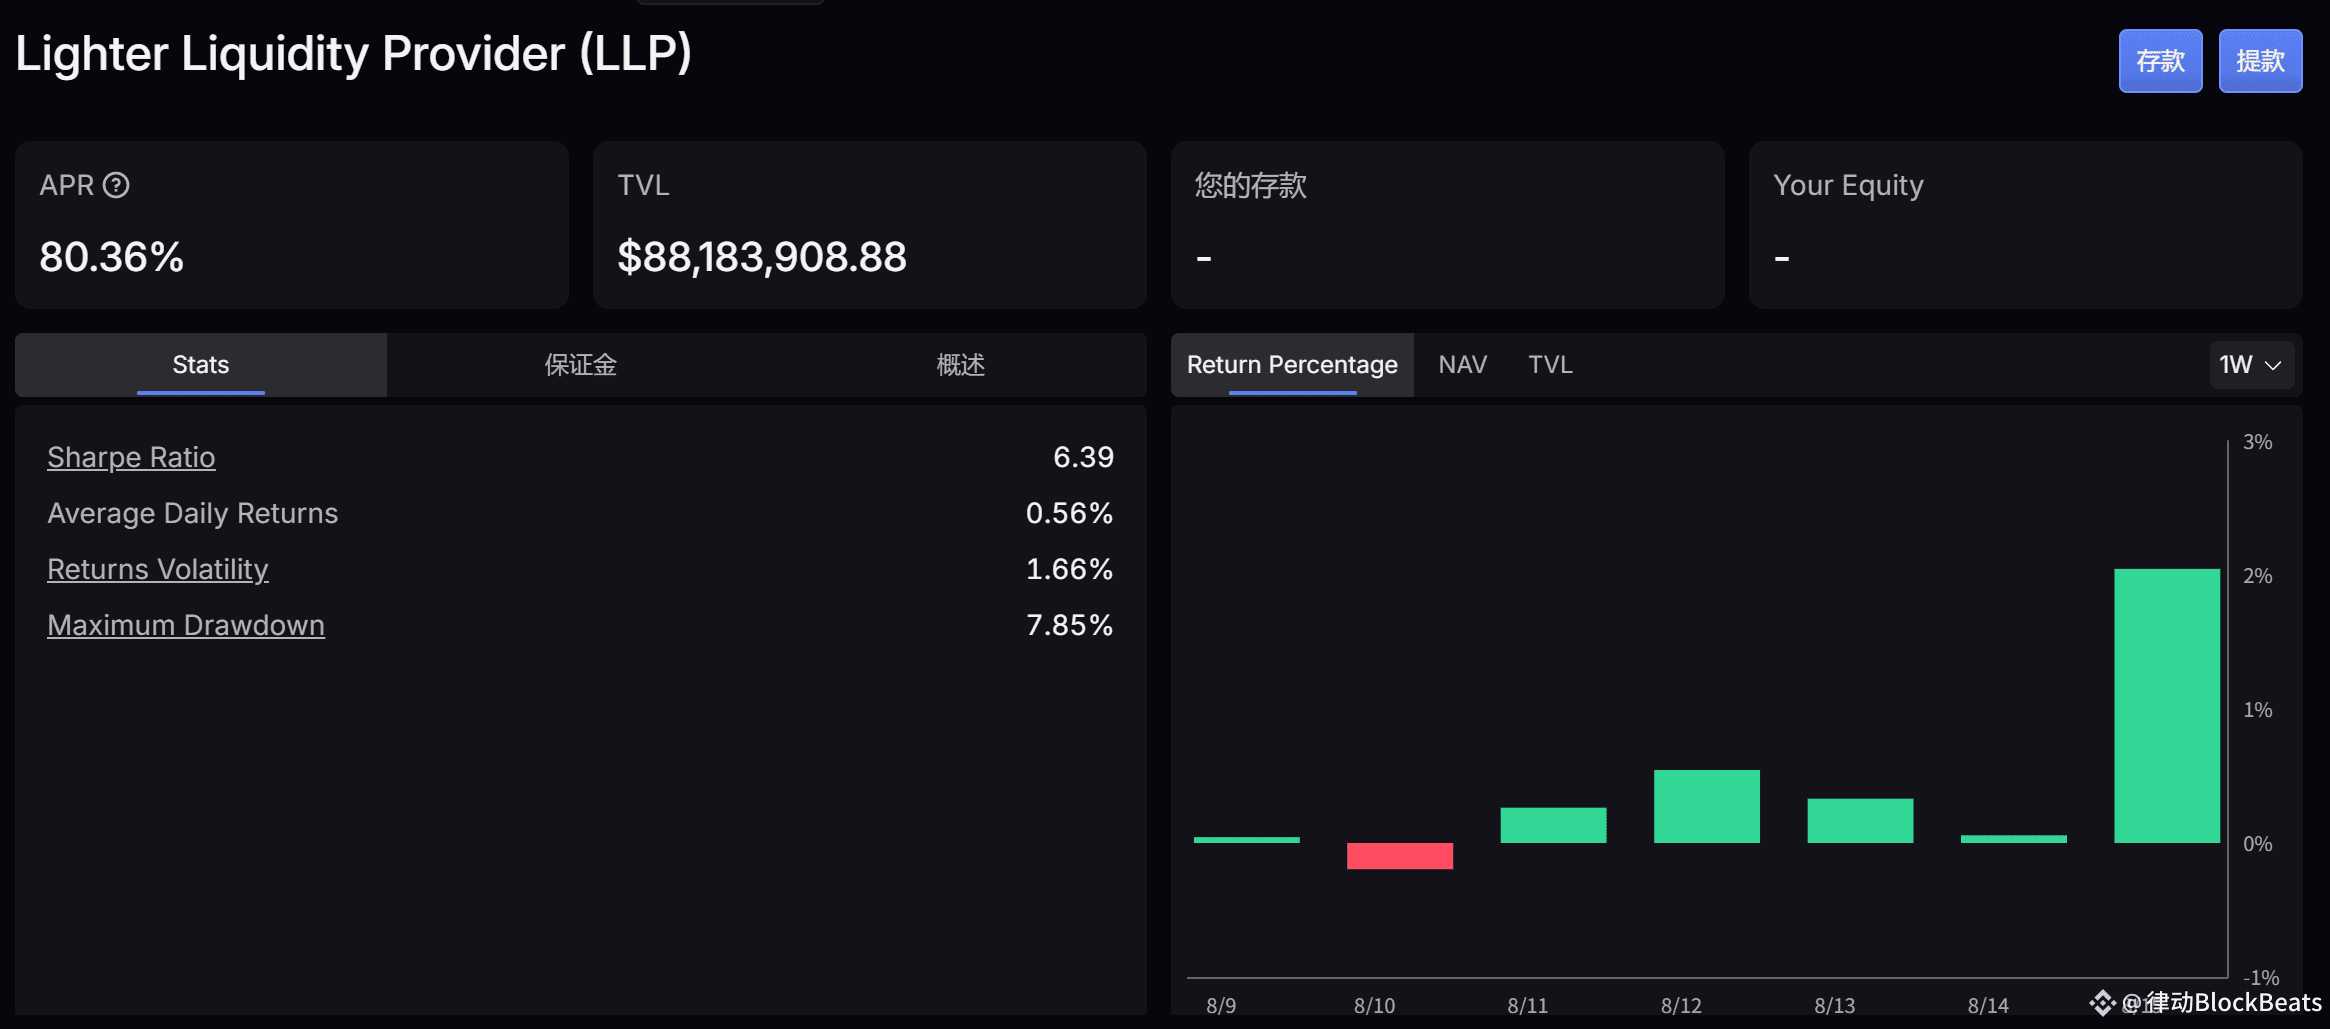
Task: Click the thin green bar for 8/14
Action: [2014, 839]
